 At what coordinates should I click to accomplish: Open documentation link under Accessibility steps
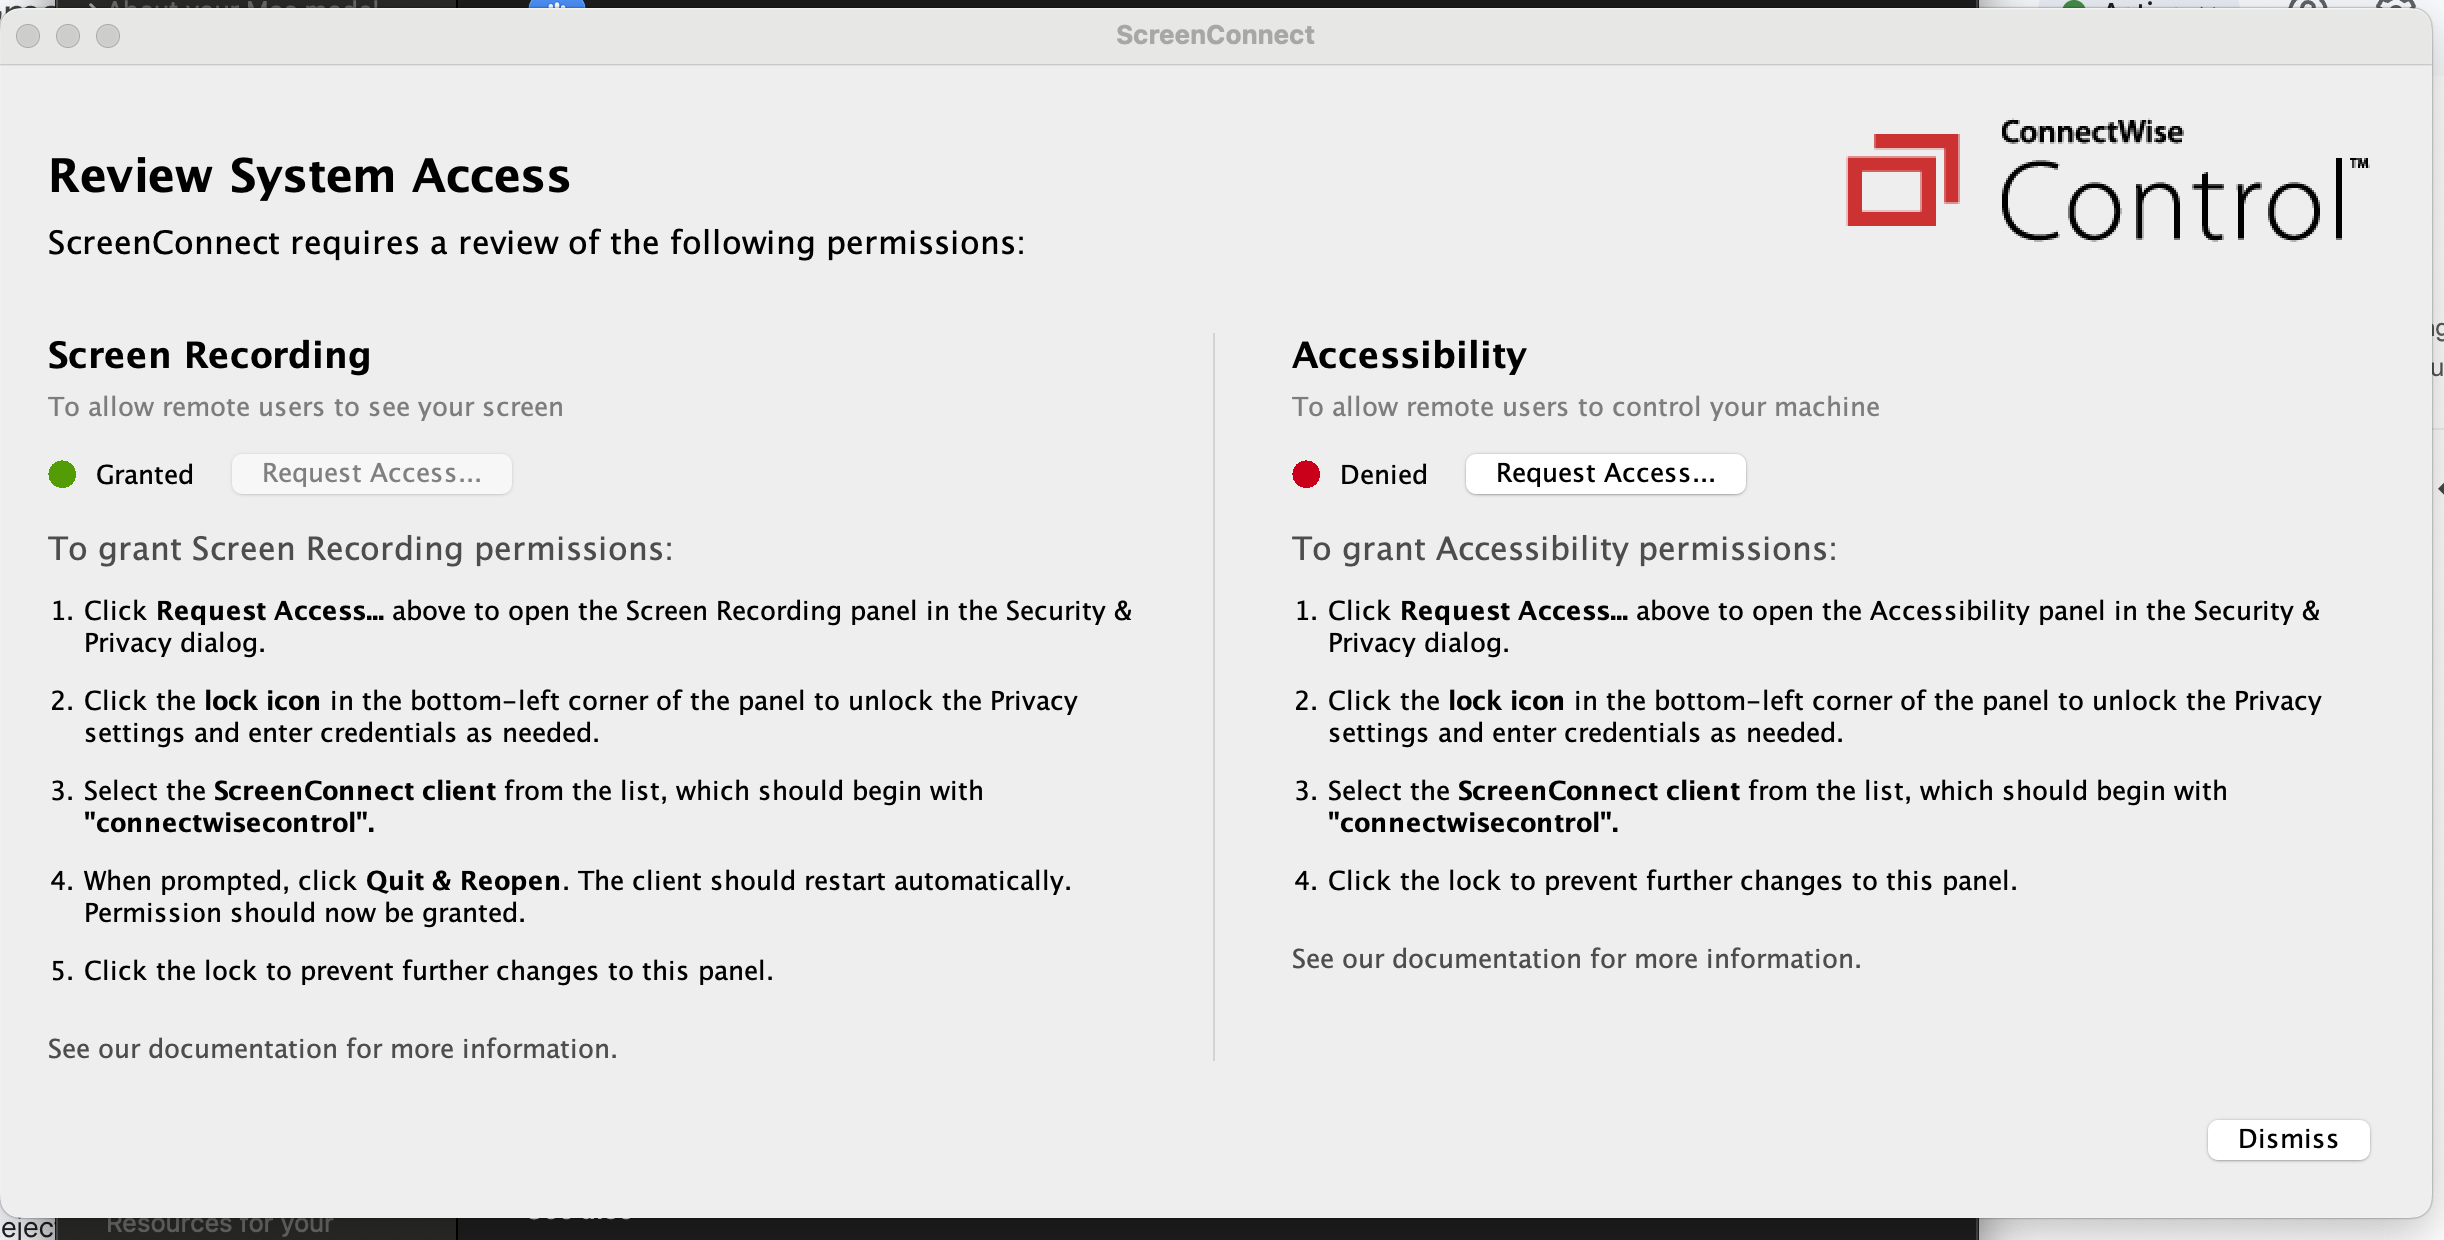(x=1576, y=958)
